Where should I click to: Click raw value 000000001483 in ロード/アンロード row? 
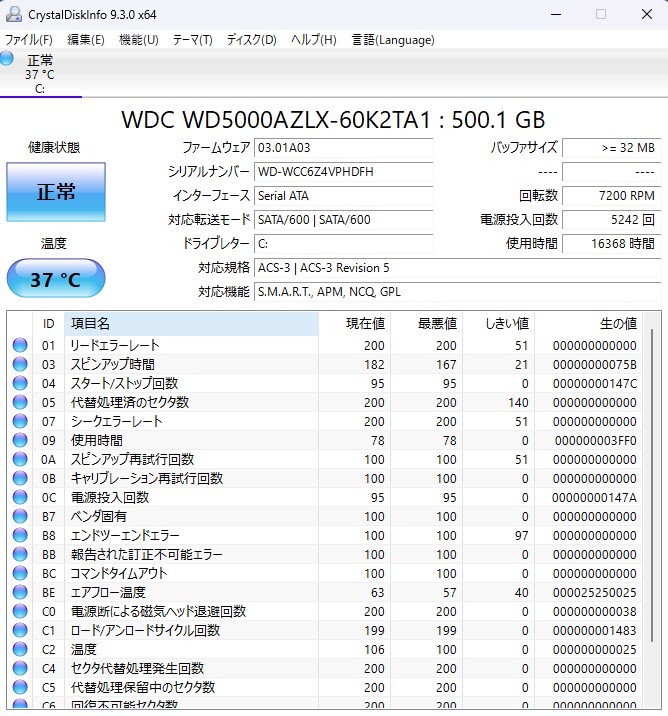(x=594, y=631)
